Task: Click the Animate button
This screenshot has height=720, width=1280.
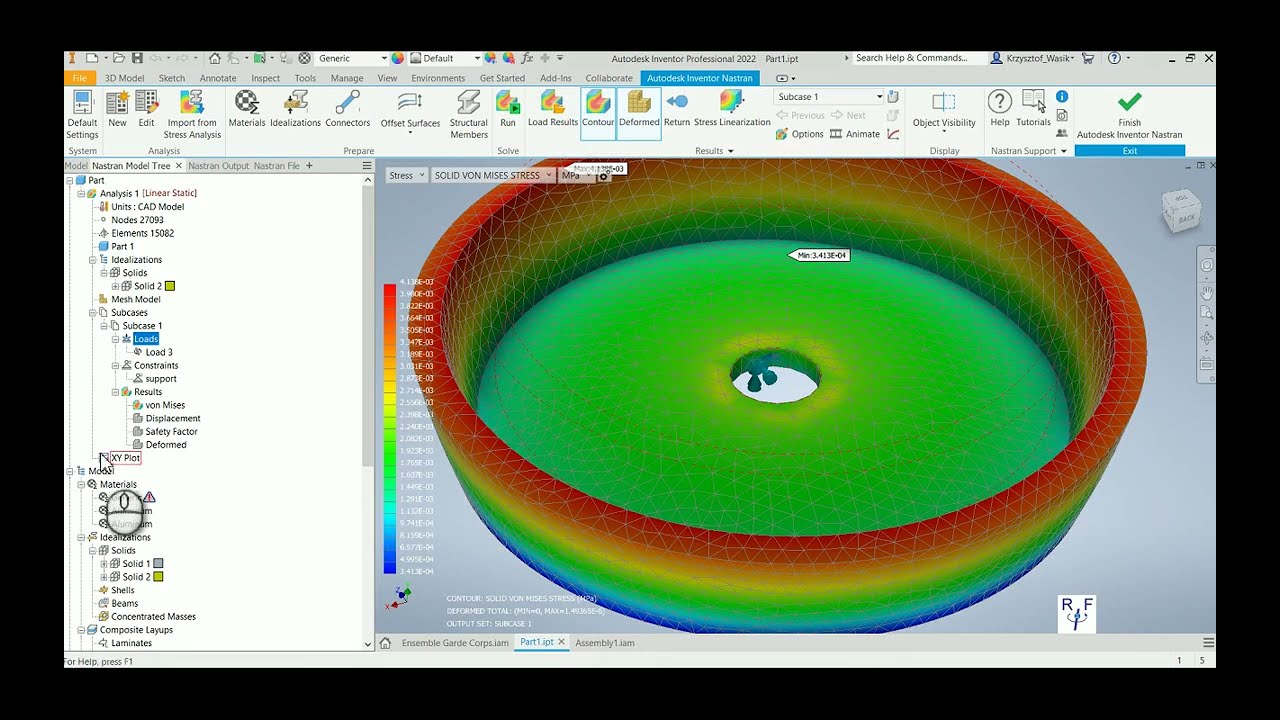Action: 855,134
